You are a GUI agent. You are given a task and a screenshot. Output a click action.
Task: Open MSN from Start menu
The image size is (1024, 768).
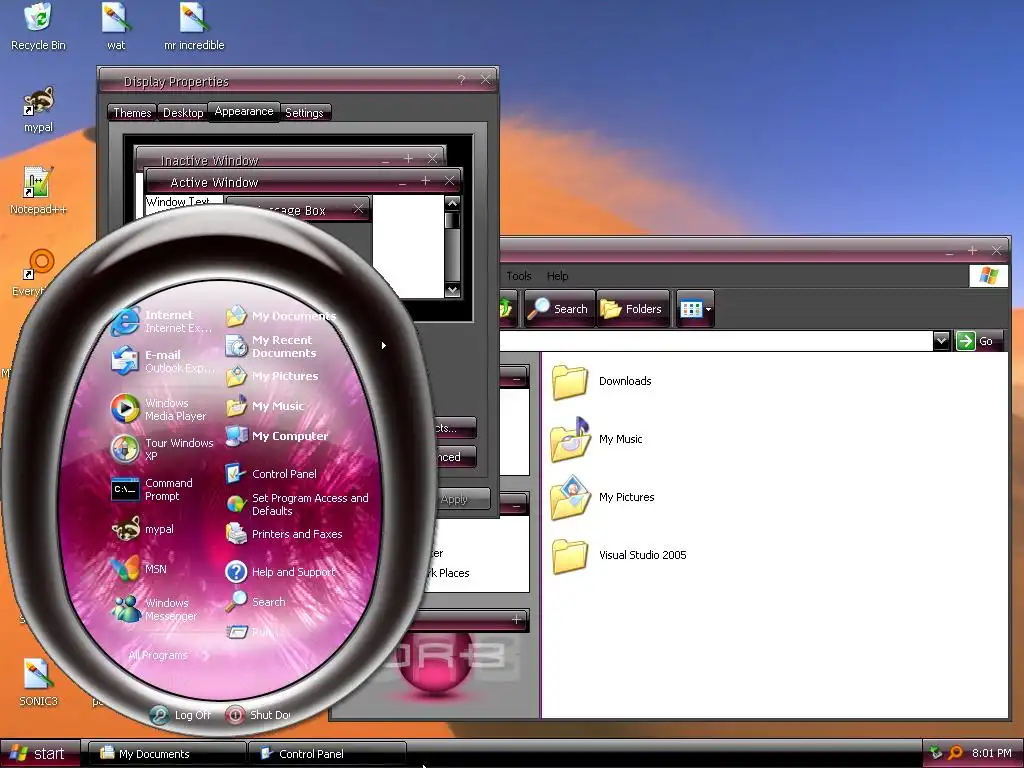139,569
